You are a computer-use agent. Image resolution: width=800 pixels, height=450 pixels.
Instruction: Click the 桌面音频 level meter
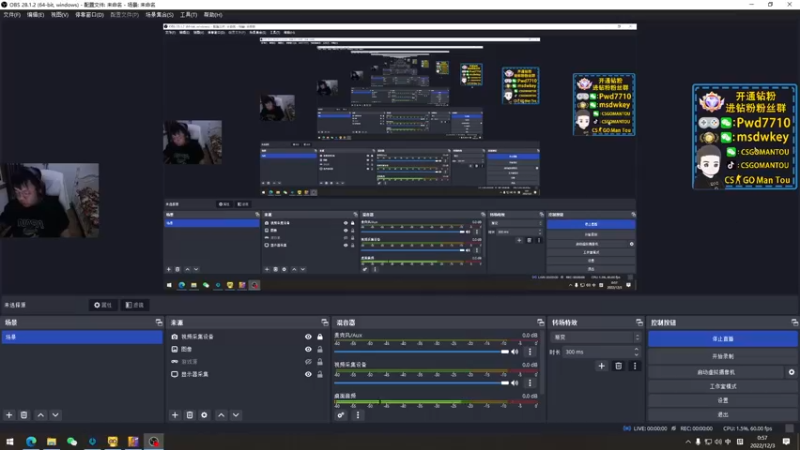tap(436, 403)
